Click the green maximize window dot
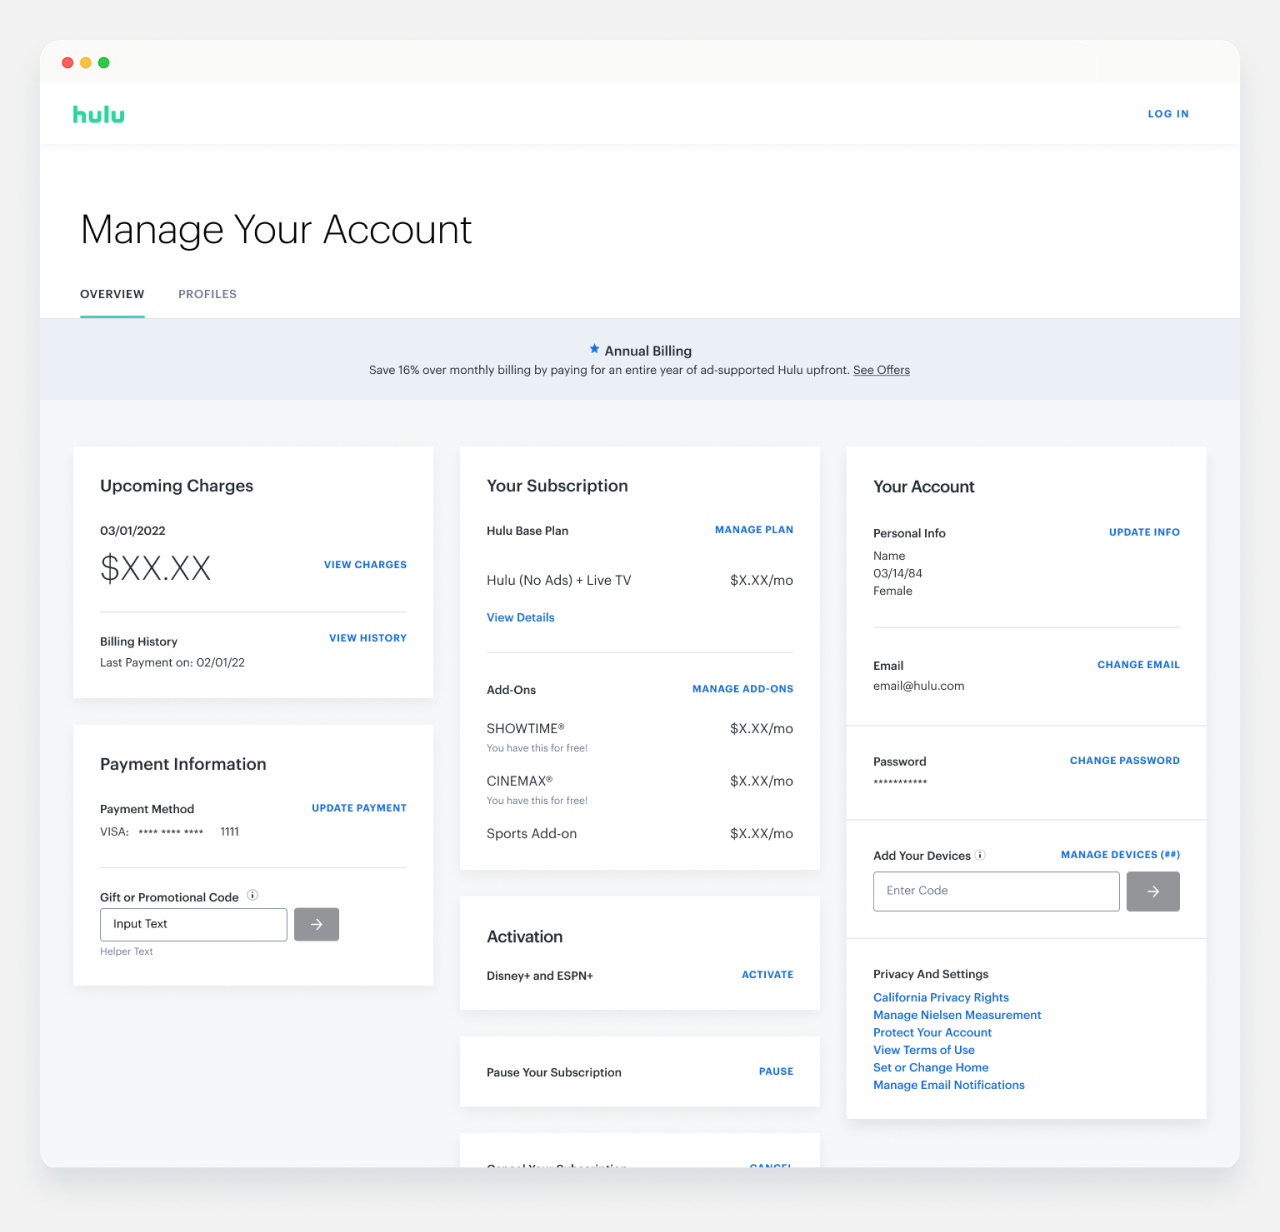The image size is (1280, 1232). tap(104, 63)
